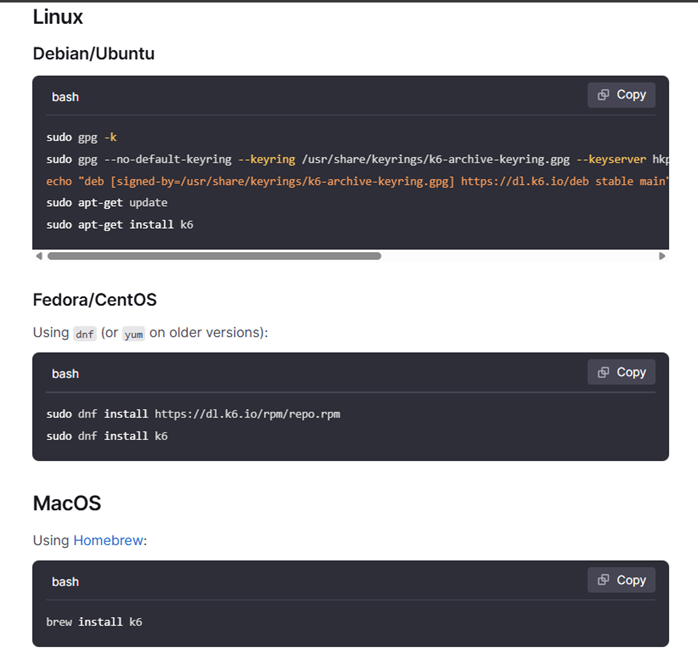Click the inline 'dnf' code label
698x664 pixels.
click(x=85, y=334)
